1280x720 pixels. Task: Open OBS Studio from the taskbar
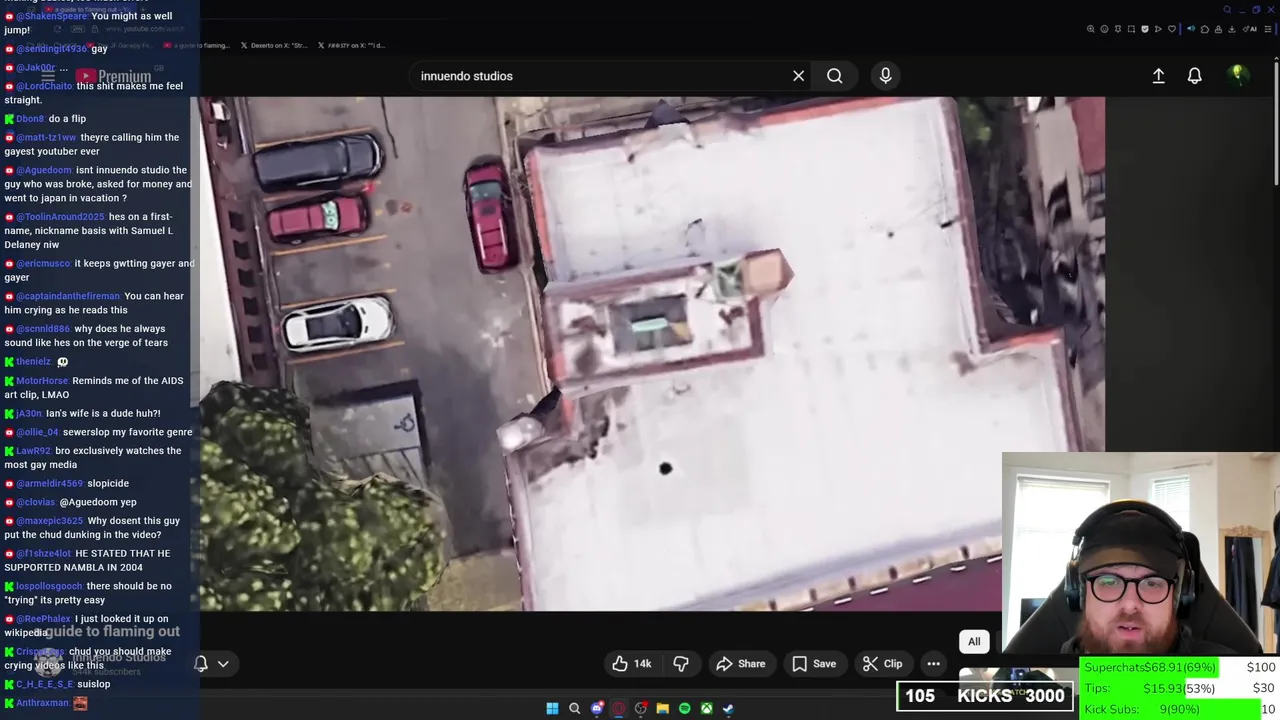[x=641, y=708]
